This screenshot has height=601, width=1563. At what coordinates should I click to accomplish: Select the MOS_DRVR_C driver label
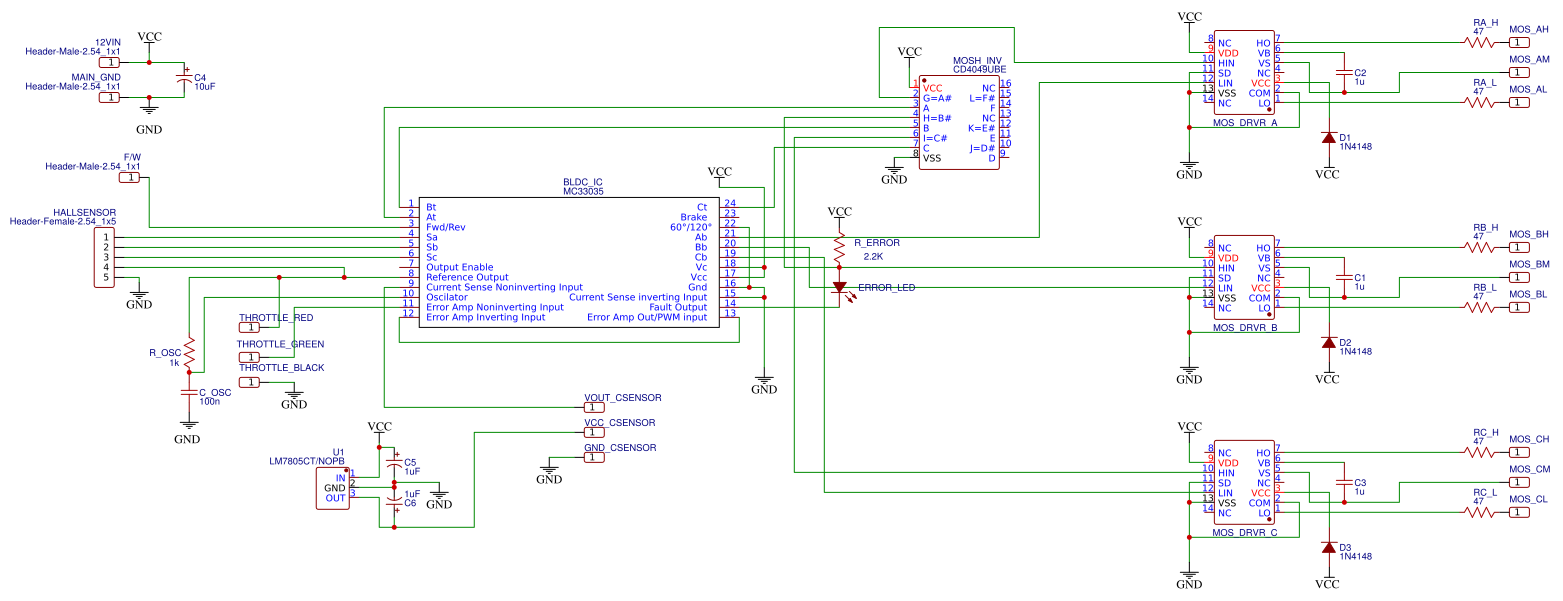1245,533
